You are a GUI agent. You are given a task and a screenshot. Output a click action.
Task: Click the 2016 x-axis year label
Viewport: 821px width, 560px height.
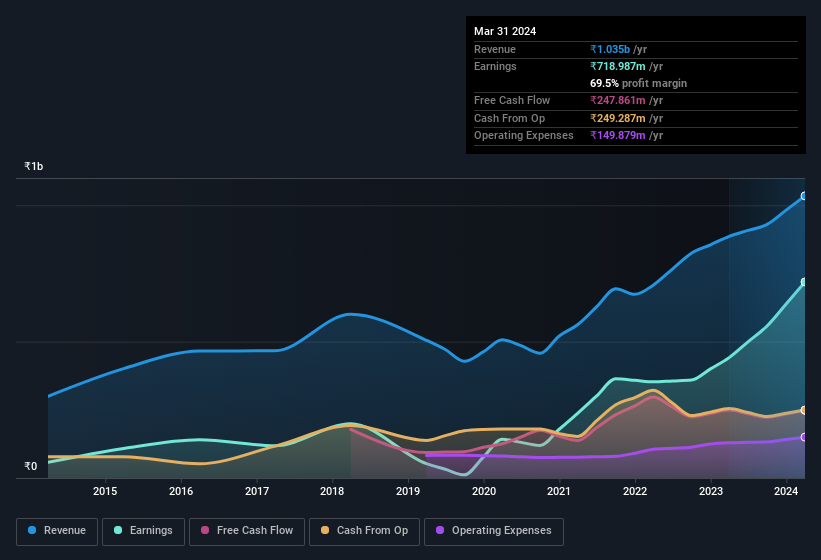[x=181, y=491]
